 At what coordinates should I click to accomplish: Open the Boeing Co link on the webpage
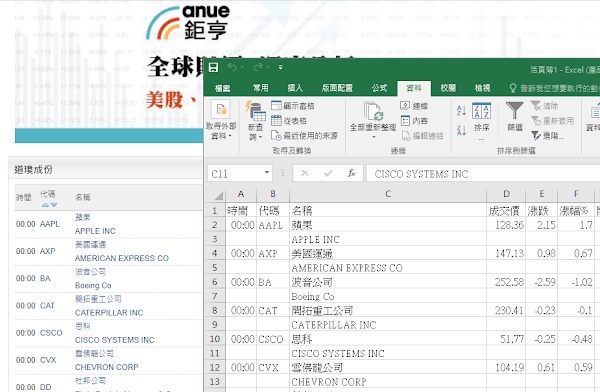click(x=93, y=286)
